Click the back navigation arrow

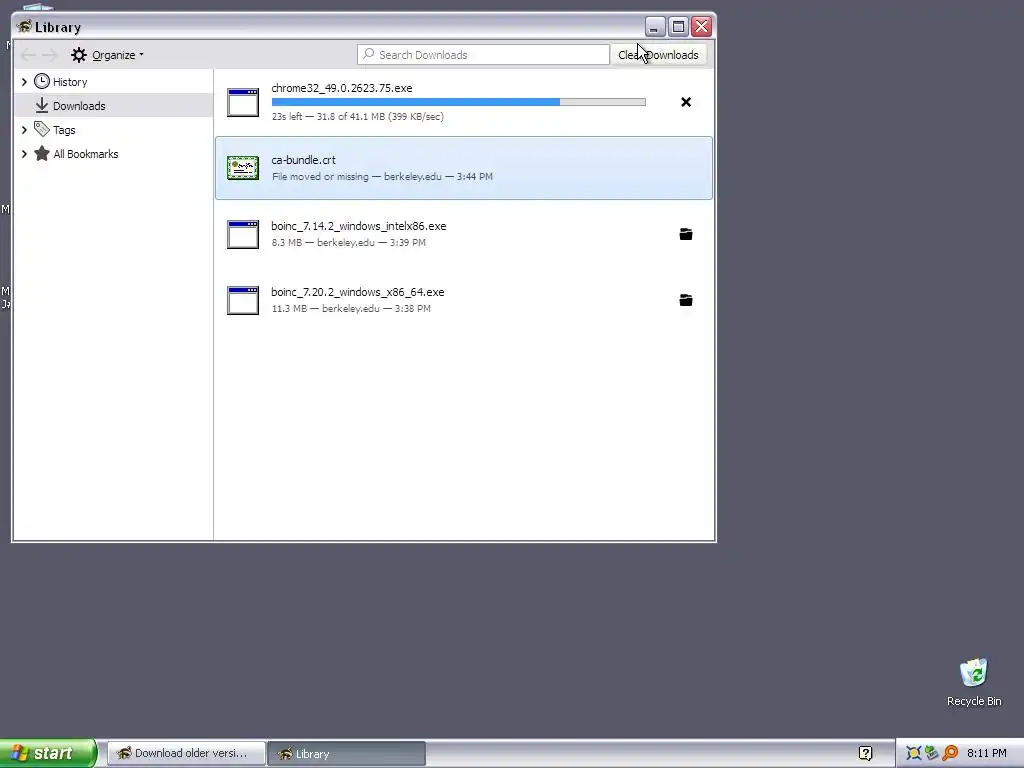pos(28,55)
